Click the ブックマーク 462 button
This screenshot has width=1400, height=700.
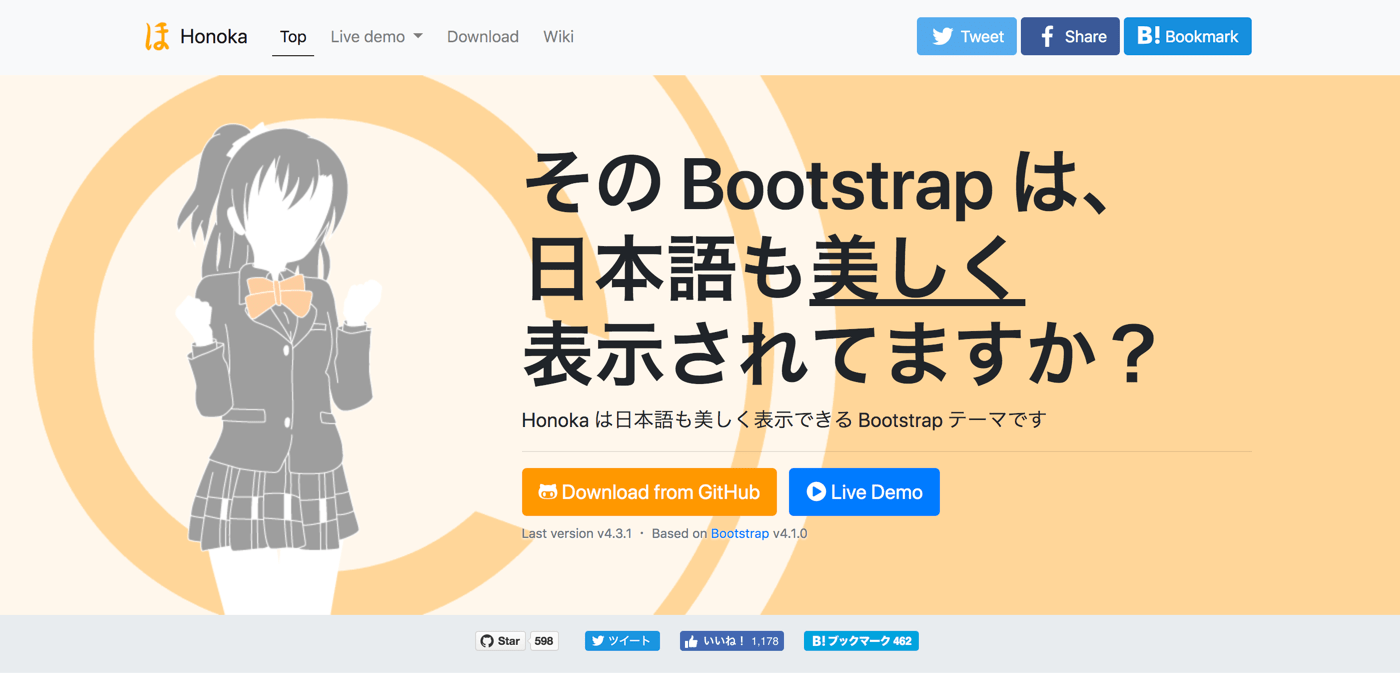point(861,641)
